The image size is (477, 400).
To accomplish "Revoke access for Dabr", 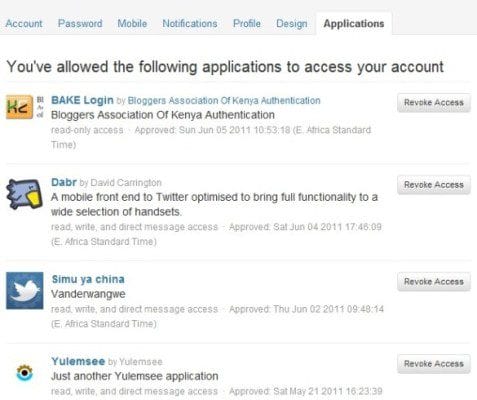I will pyautogui.click(x=434, y=185).
